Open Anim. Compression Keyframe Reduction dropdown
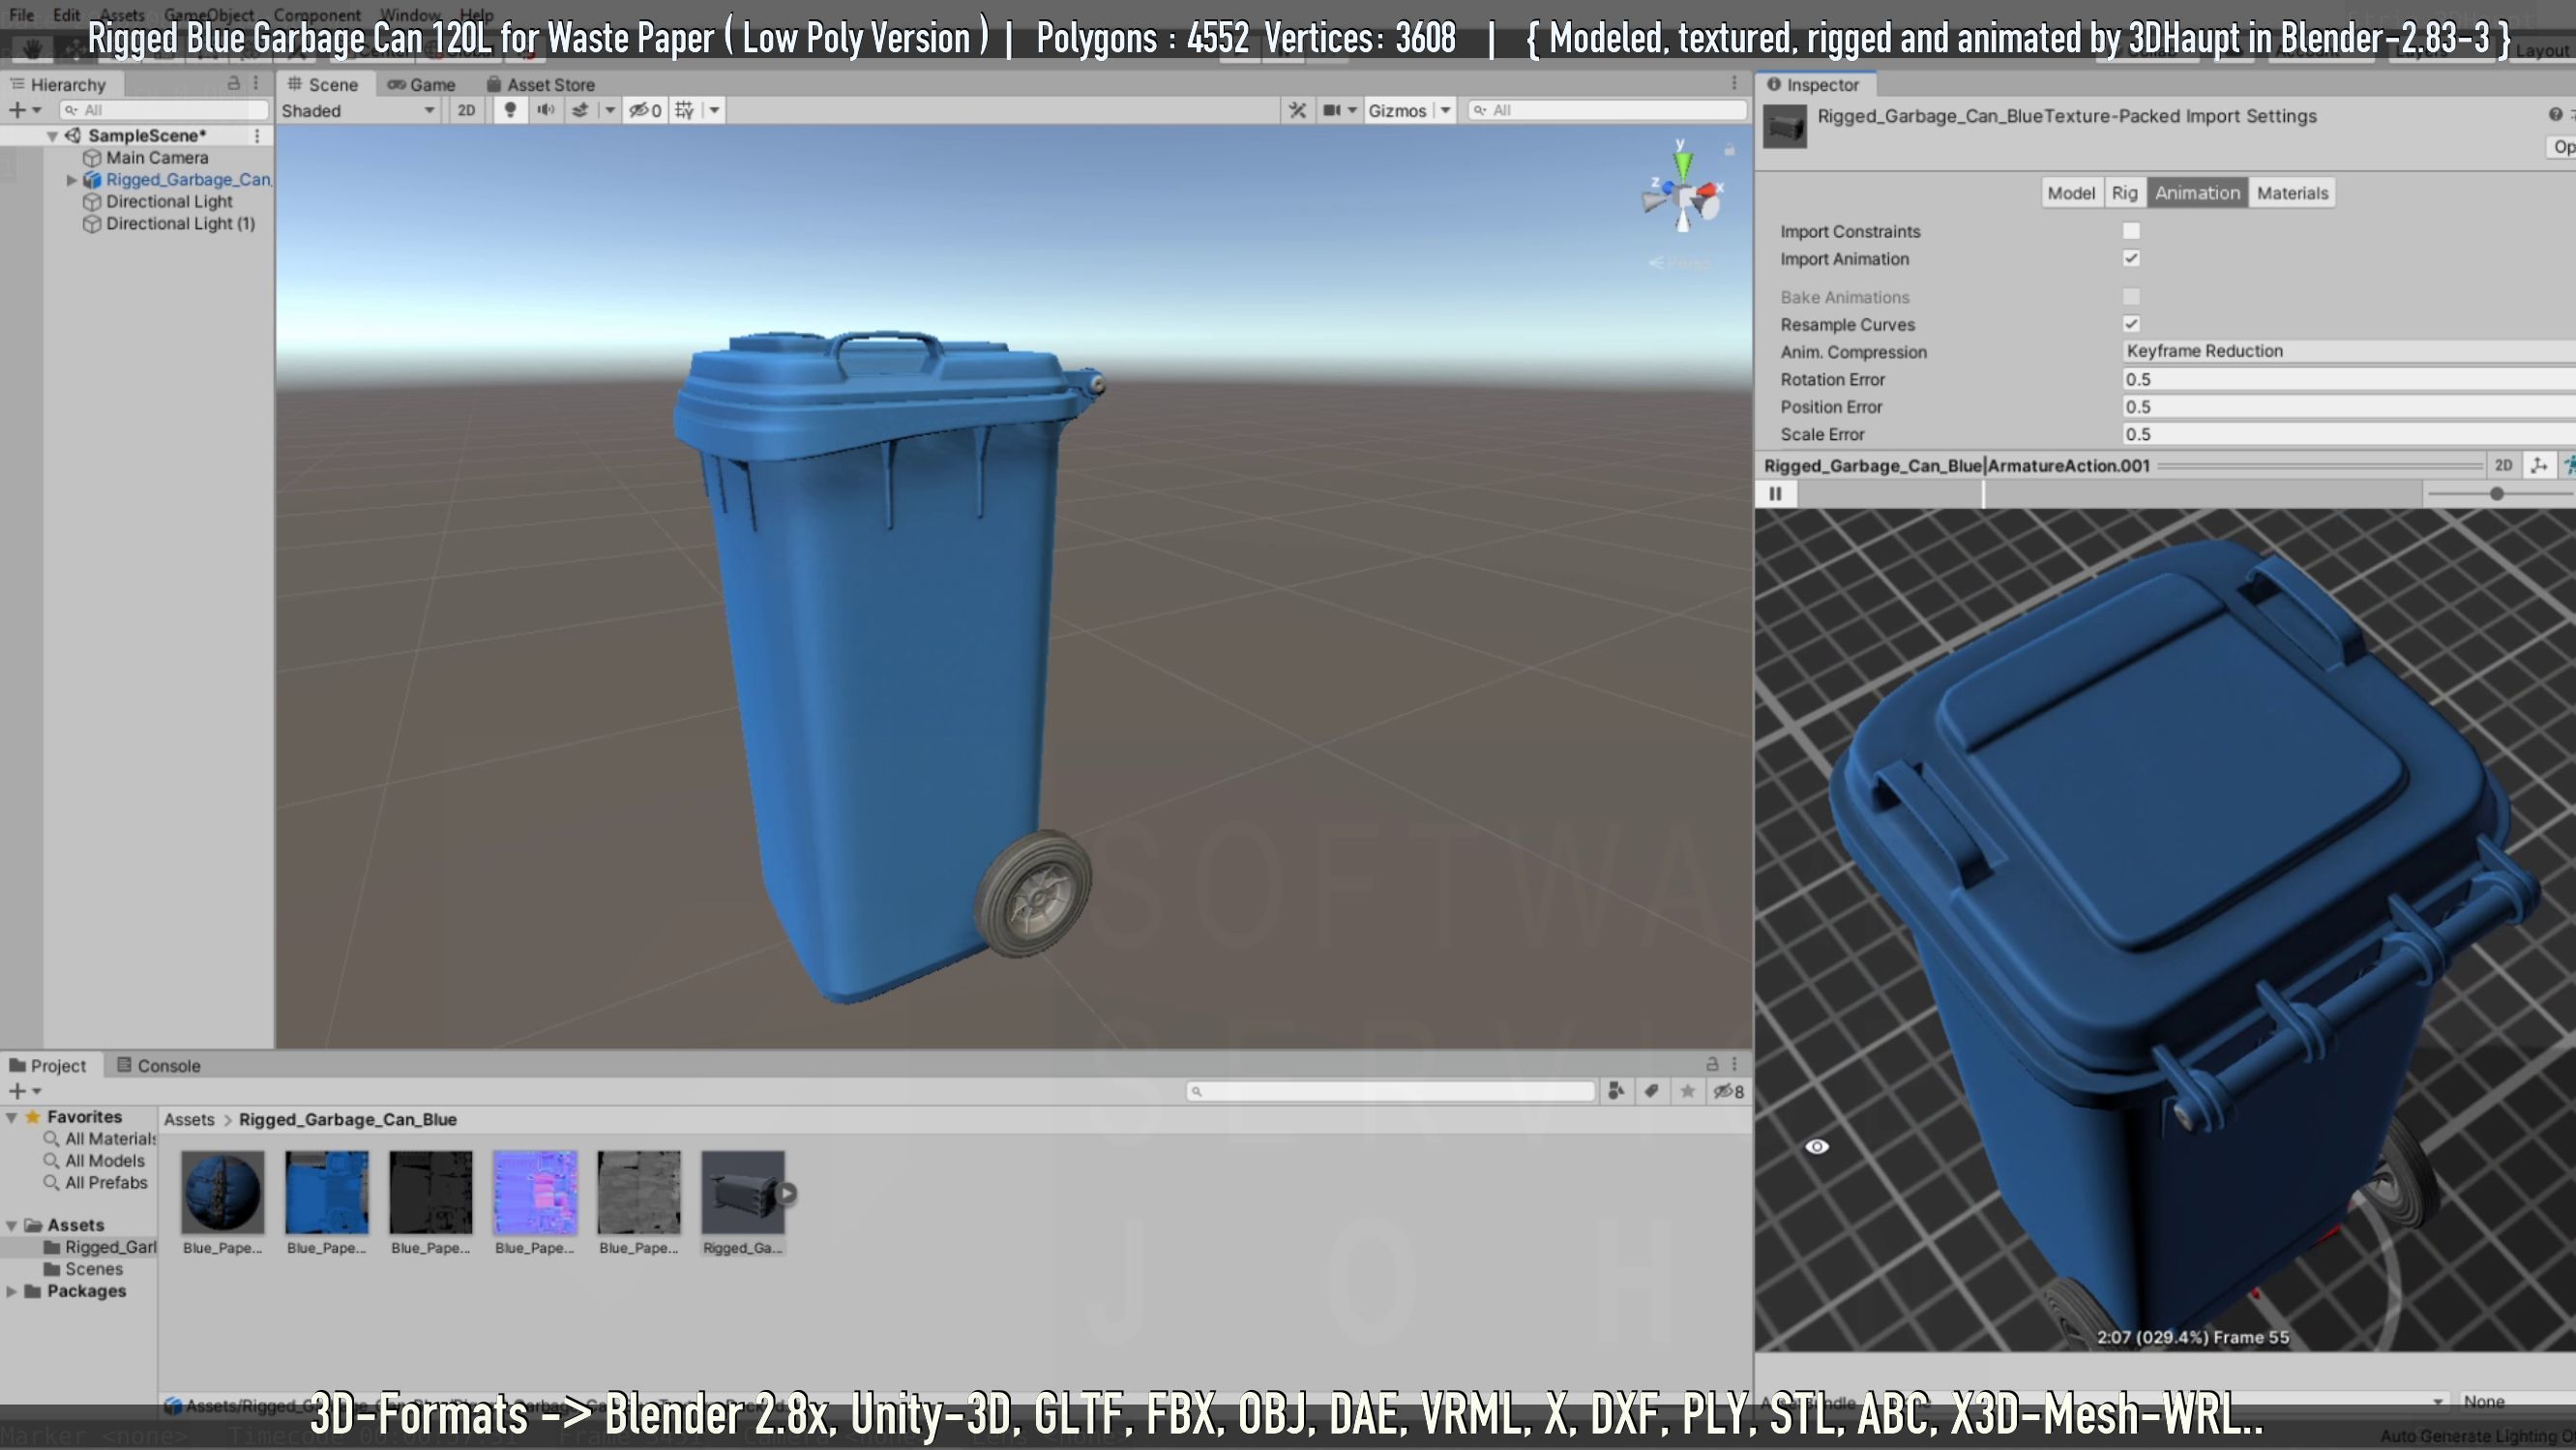Viewport: 2576px width, 1450px height. 2348,351
